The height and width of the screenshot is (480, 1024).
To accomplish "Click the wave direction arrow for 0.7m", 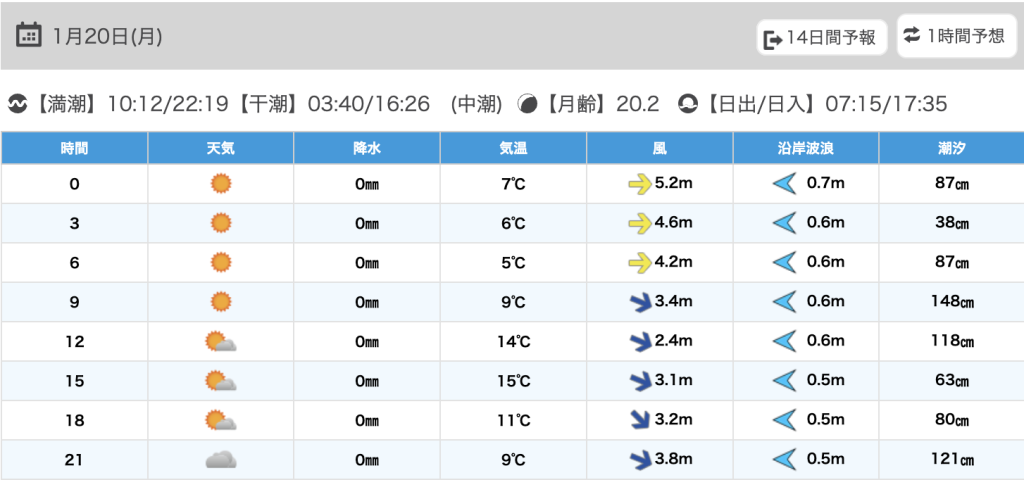I will point(784,183).
